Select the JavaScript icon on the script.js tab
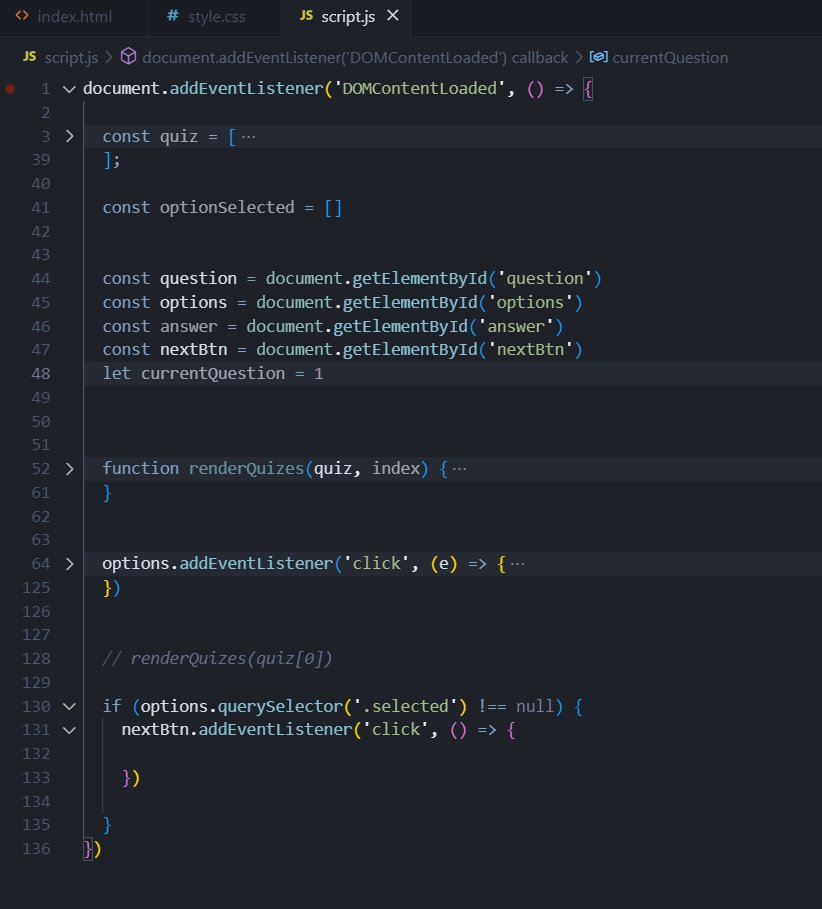Viewport: 822px width, 909px height. 308,16
